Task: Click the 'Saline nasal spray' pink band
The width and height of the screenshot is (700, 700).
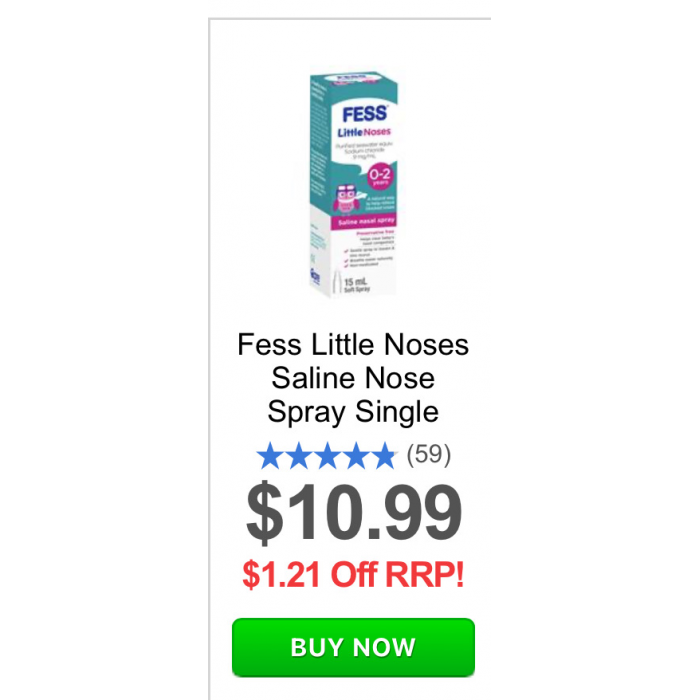Action: (363, 221)
